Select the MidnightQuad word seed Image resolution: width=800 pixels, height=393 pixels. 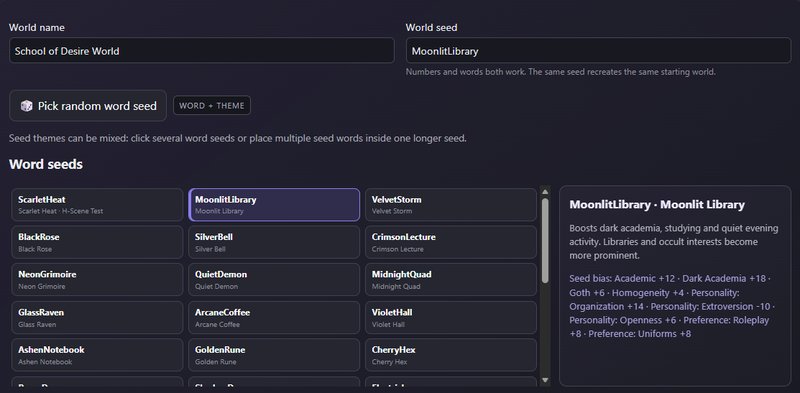pyautogui.click(x=451, y=280)
